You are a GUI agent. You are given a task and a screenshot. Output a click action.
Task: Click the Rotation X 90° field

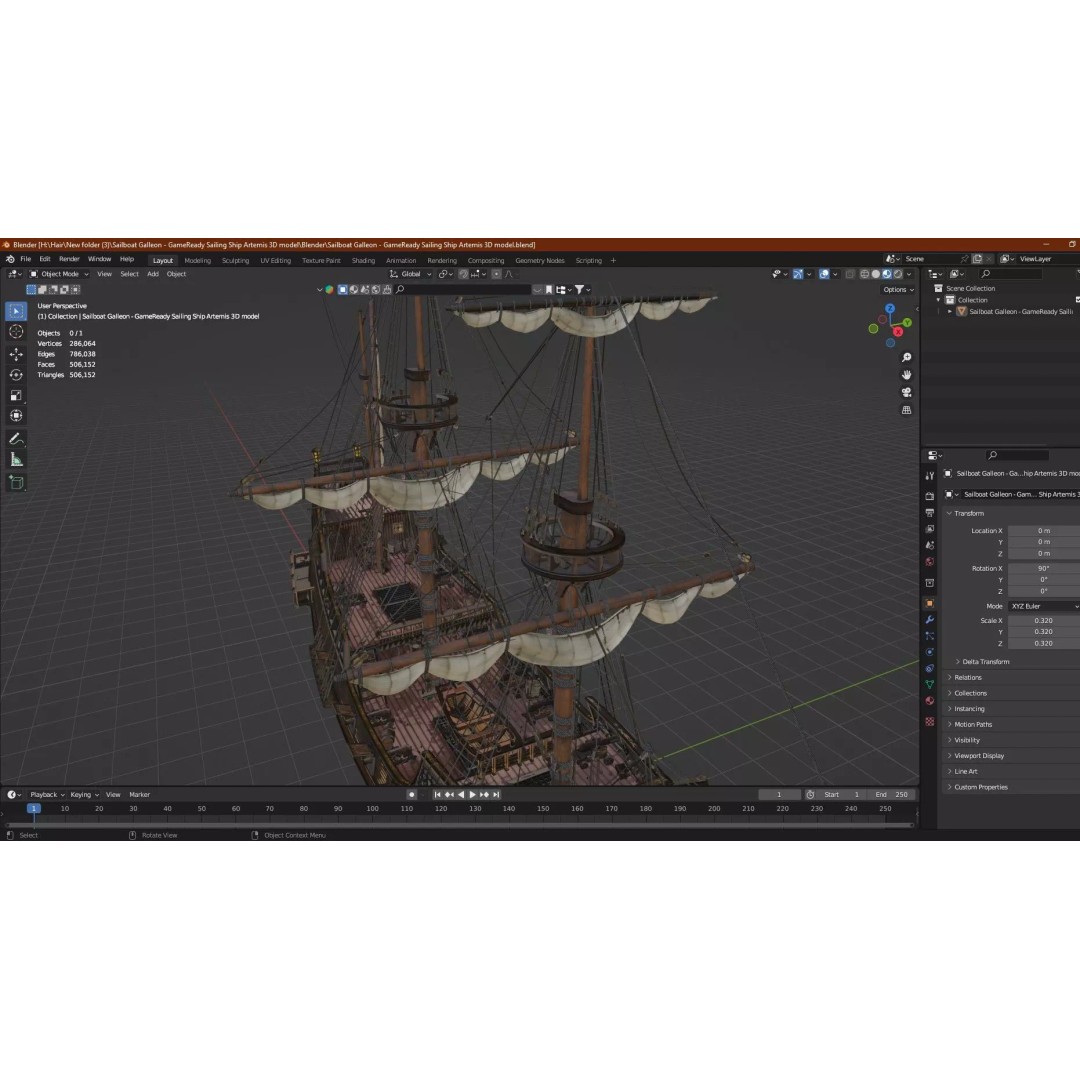(1043, 569)
